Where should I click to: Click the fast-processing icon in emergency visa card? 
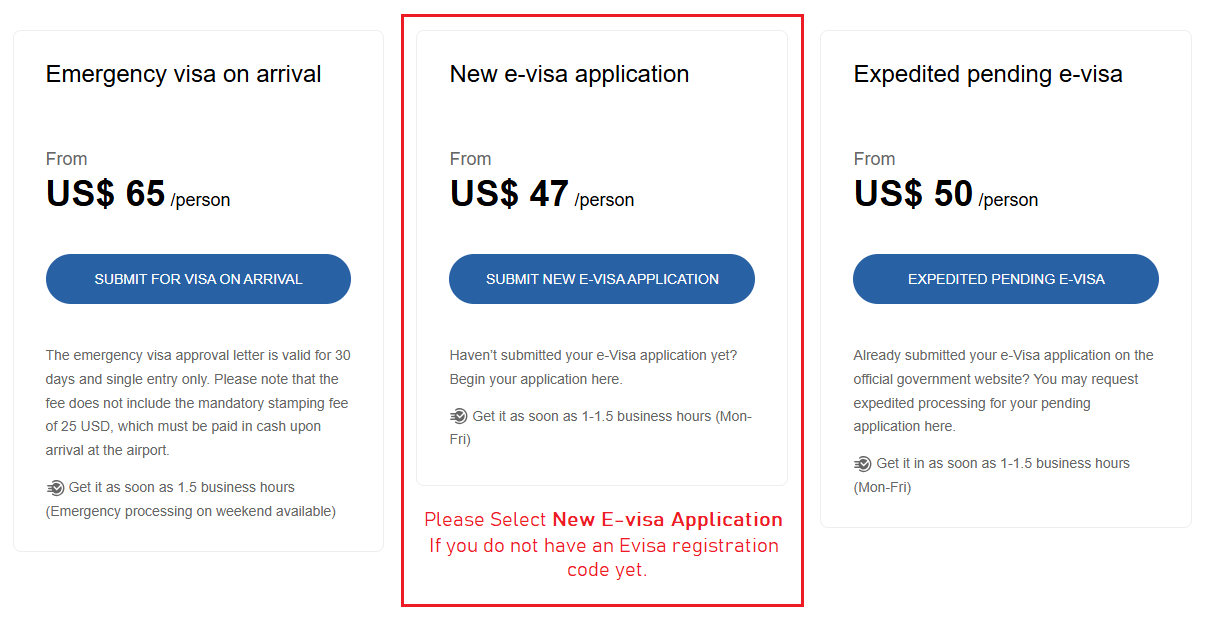pyautogui.click(x=55, y=488)
